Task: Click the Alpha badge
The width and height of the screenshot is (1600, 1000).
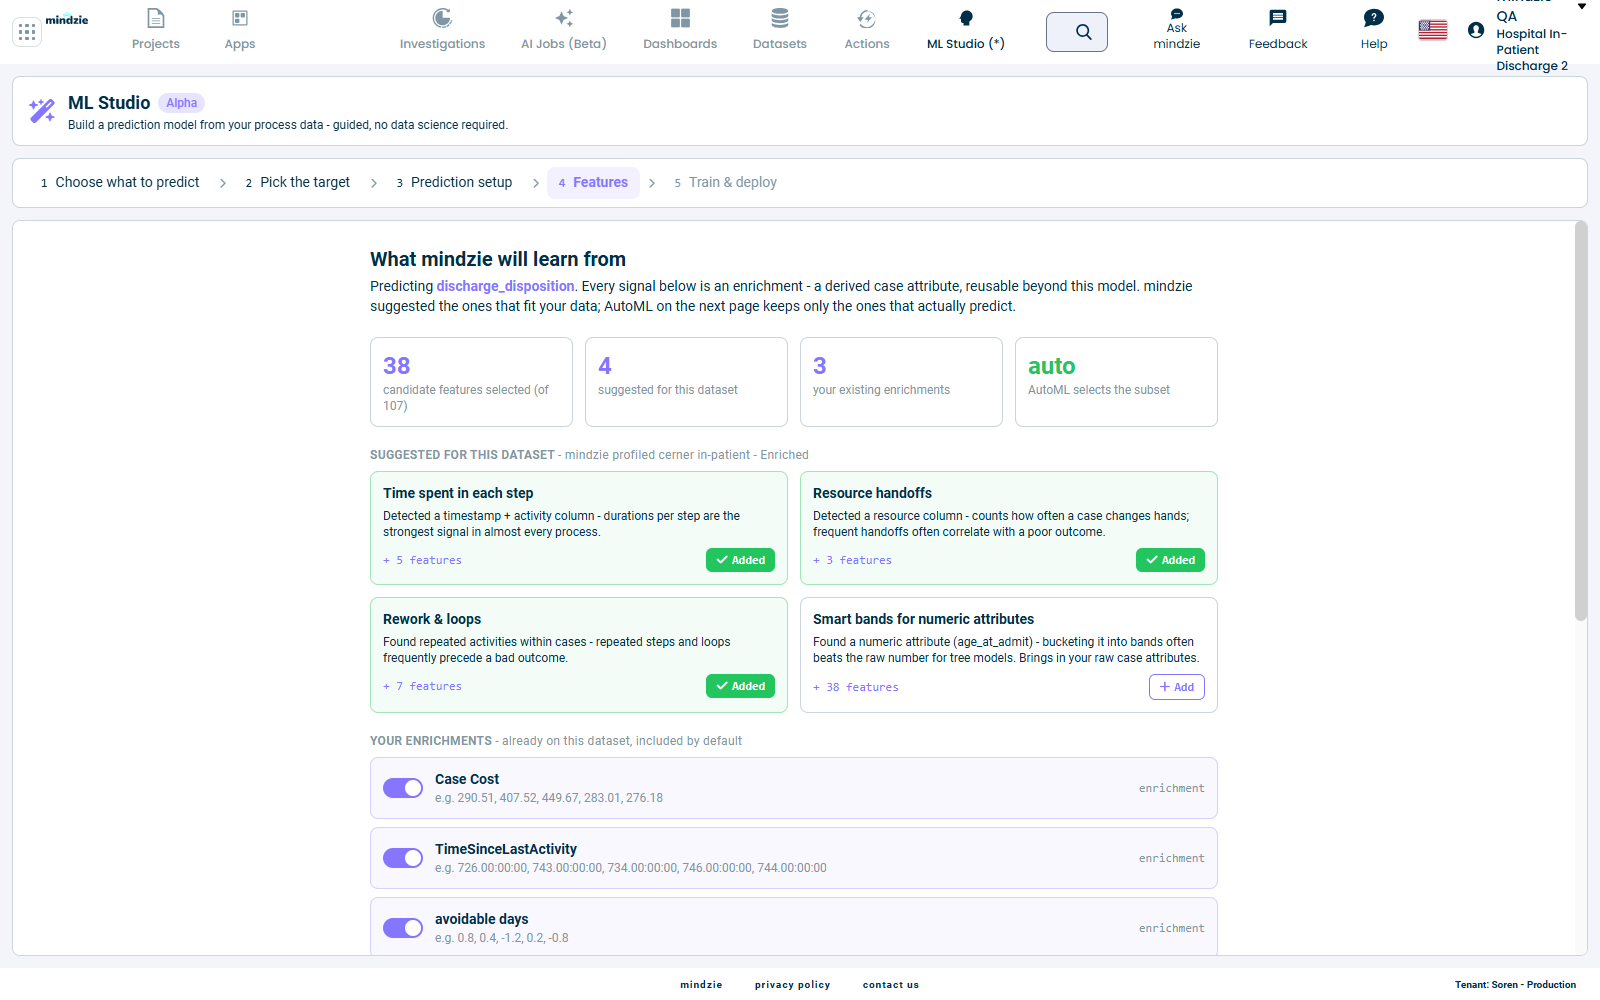Action: [x=182, y=103]
